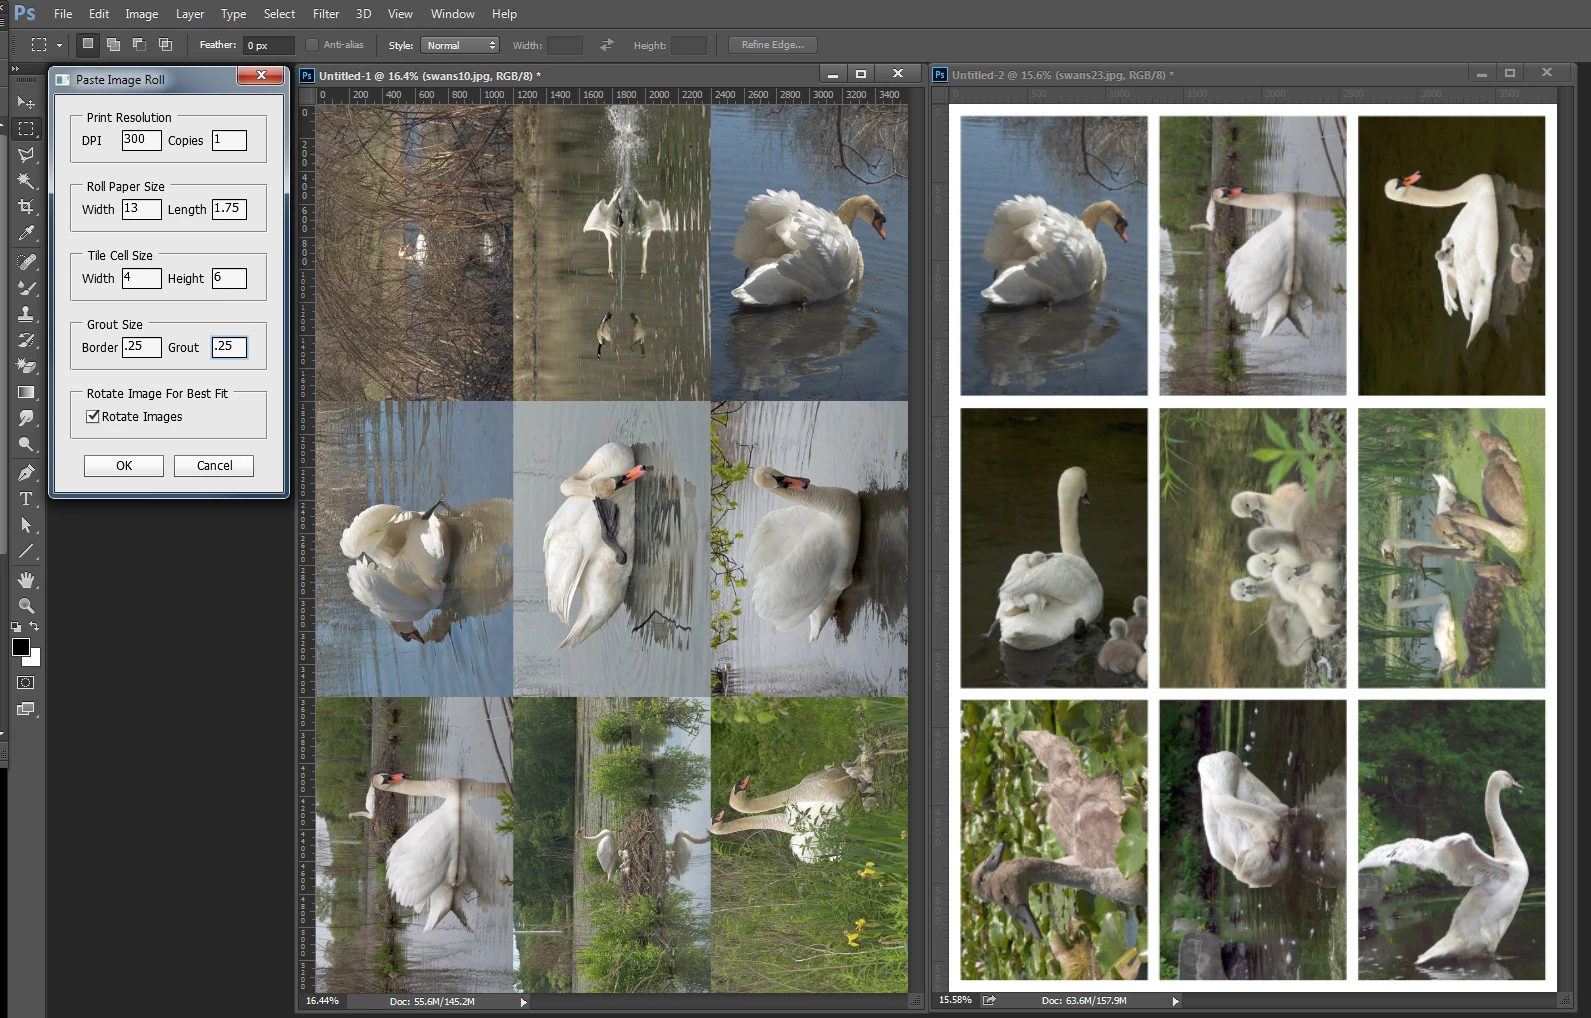The width and height of the screenshot is (1591, 1018).
Task: Activate the Eyedropper tool
Action: pos(26,233)
